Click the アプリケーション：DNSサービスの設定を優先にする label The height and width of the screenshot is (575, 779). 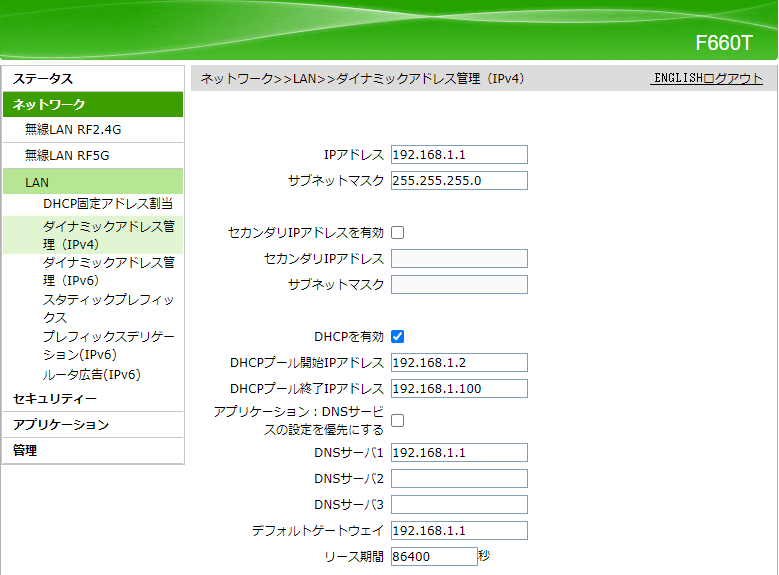[x=299, y=420]
